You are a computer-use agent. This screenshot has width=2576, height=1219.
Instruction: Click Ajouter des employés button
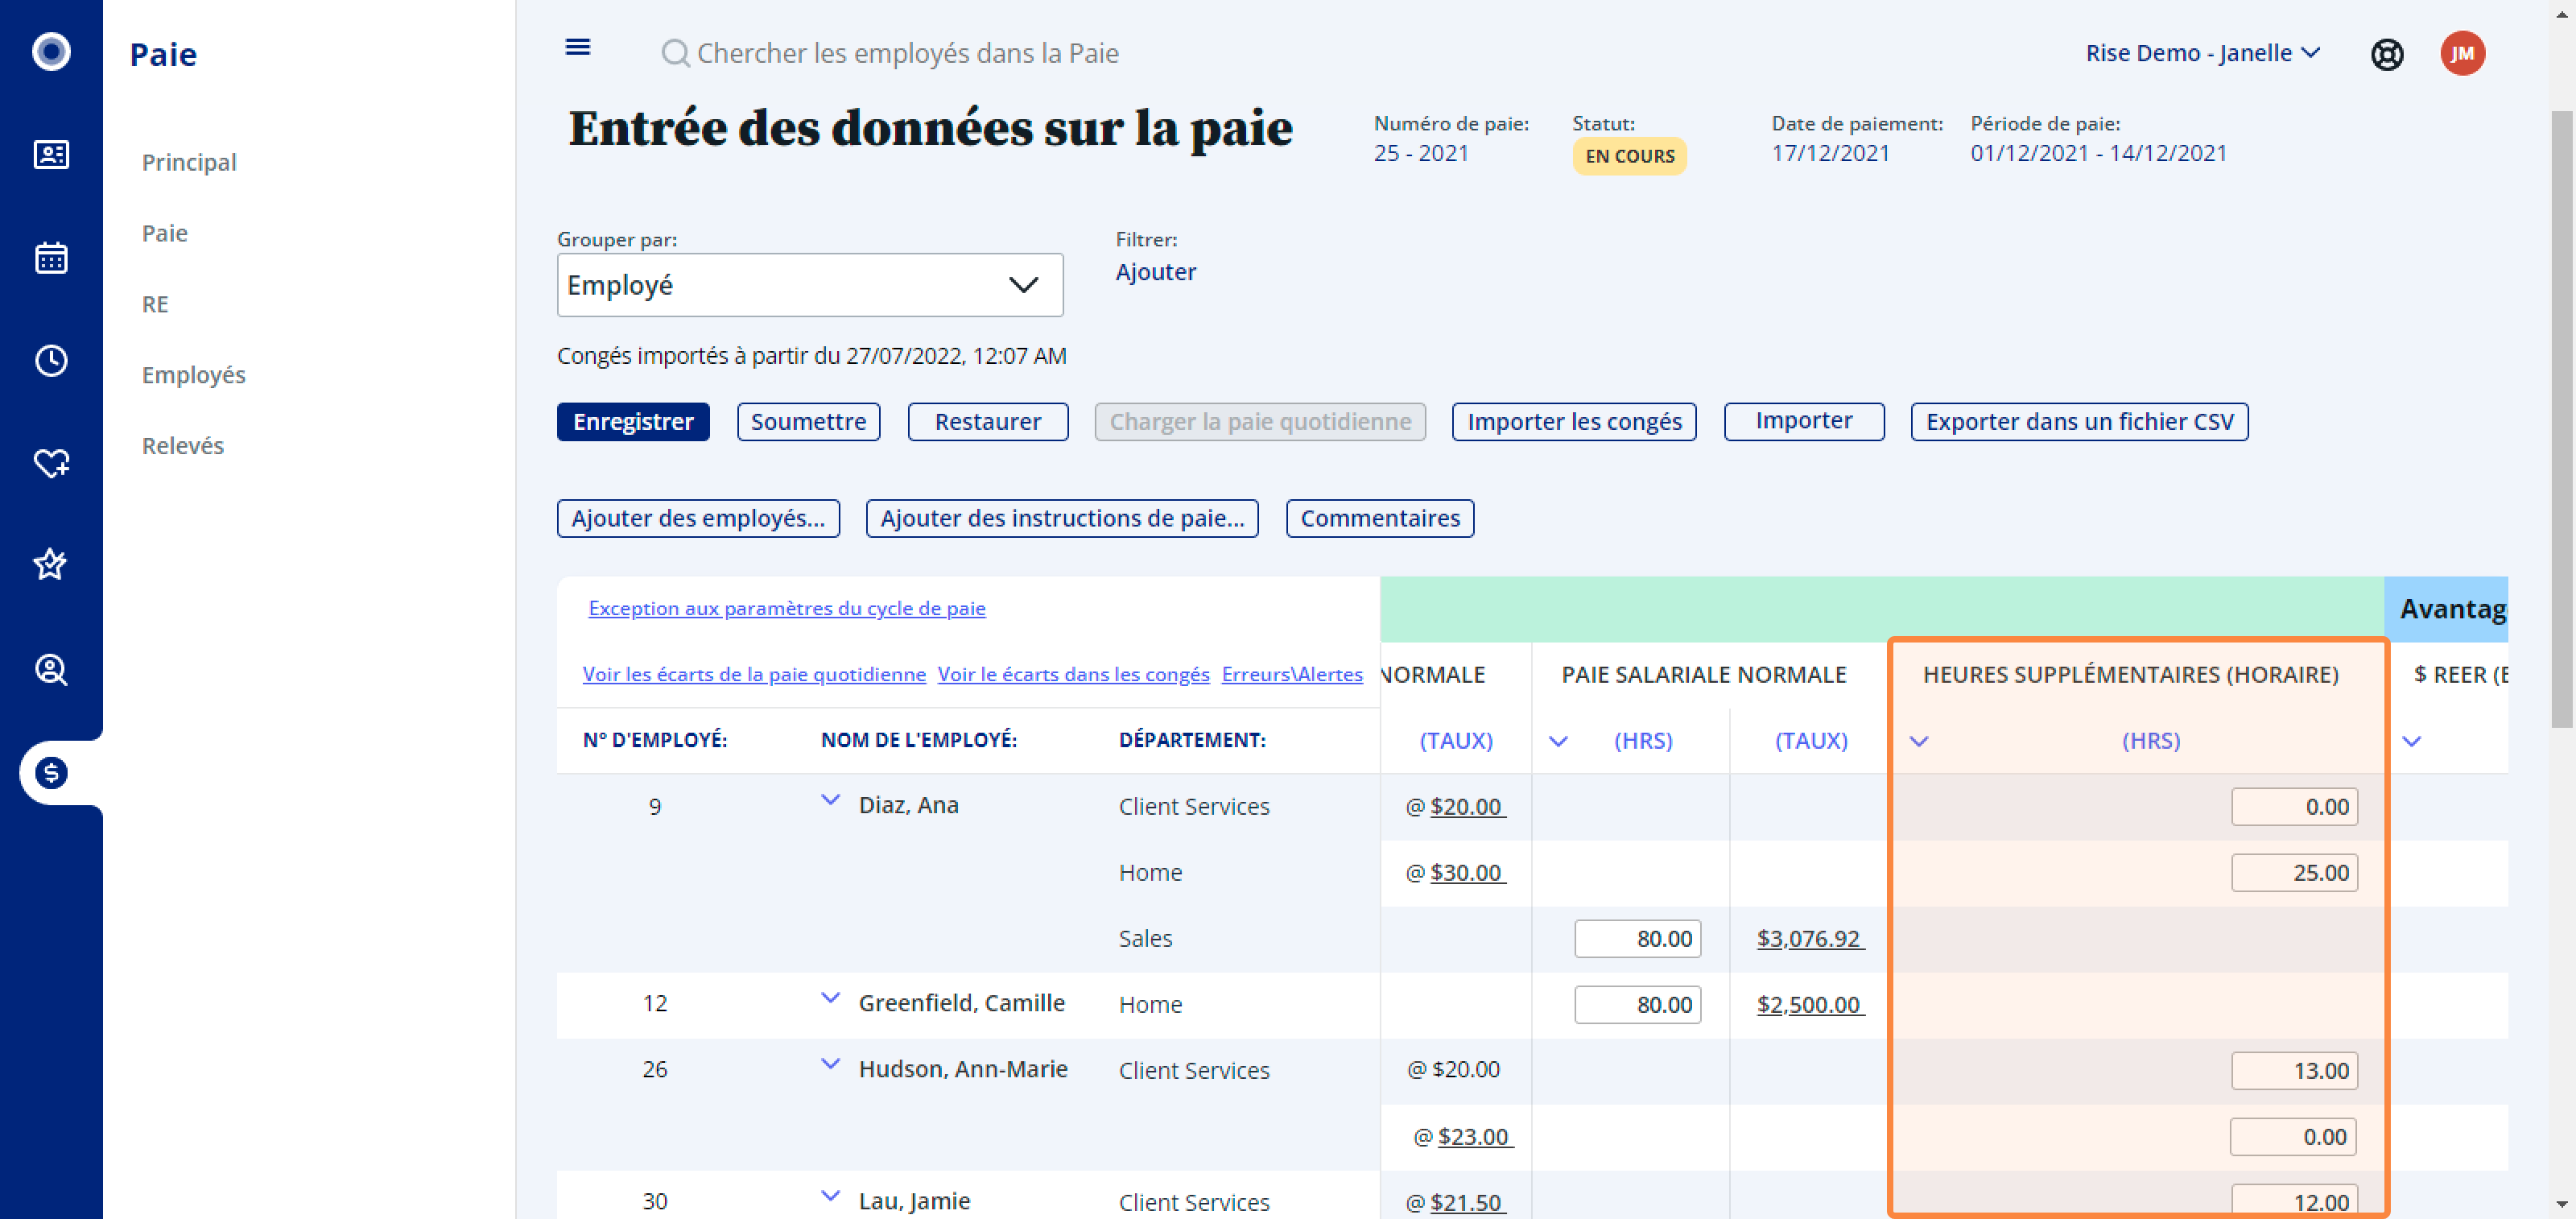698,518
